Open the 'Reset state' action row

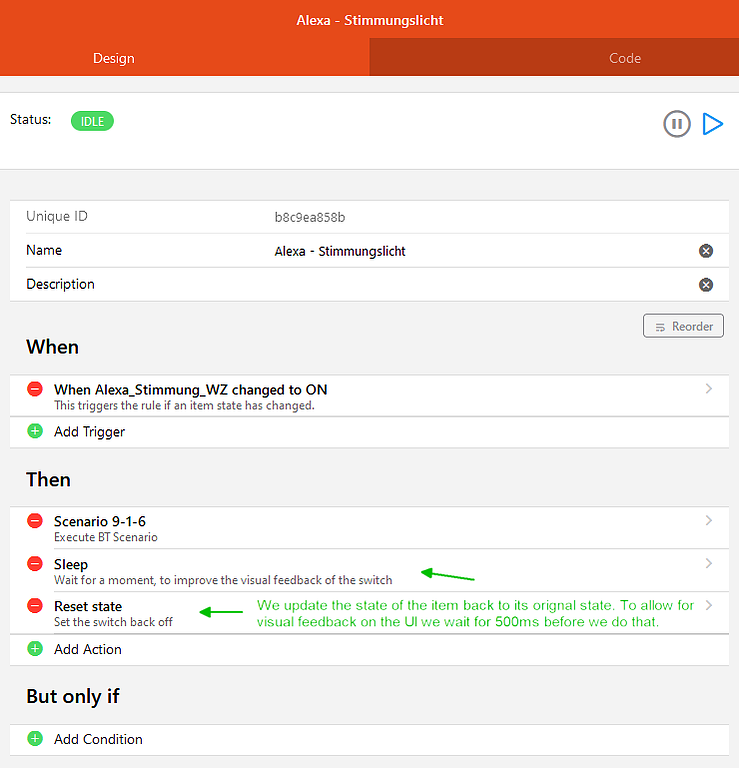coord(369,613)
